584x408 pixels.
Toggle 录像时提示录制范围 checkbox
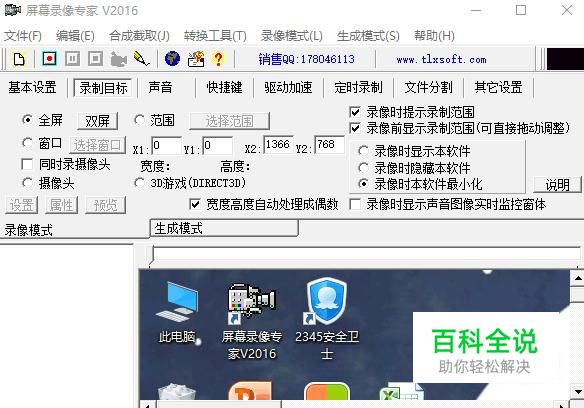(x=355, y=112)
